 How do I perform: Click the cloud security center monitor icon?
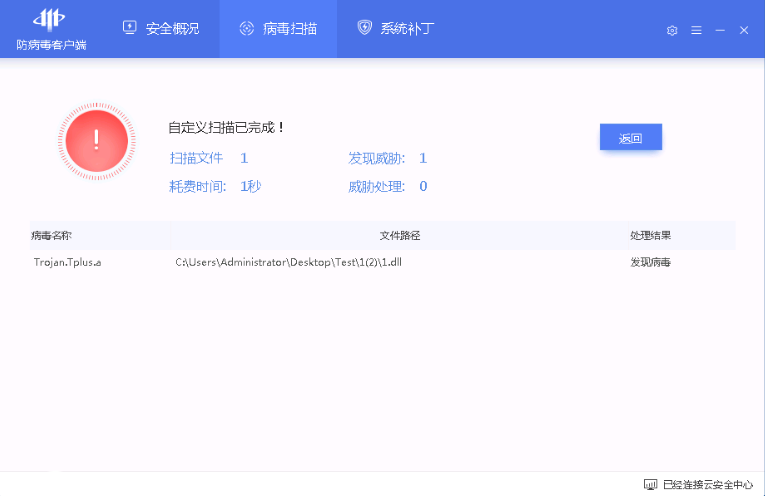(x=650, y=484)
